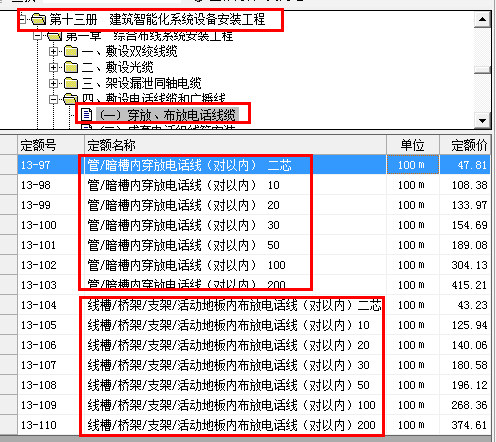This screenshot has height=442, width=496.
Task: Click the 定额价 column header
Action: 465,145
